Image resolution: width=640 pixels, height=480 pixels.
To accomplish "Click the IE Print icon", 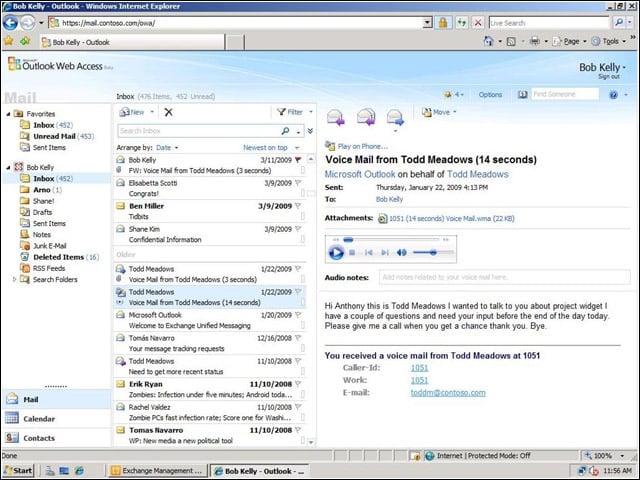I will click(535, 41).
